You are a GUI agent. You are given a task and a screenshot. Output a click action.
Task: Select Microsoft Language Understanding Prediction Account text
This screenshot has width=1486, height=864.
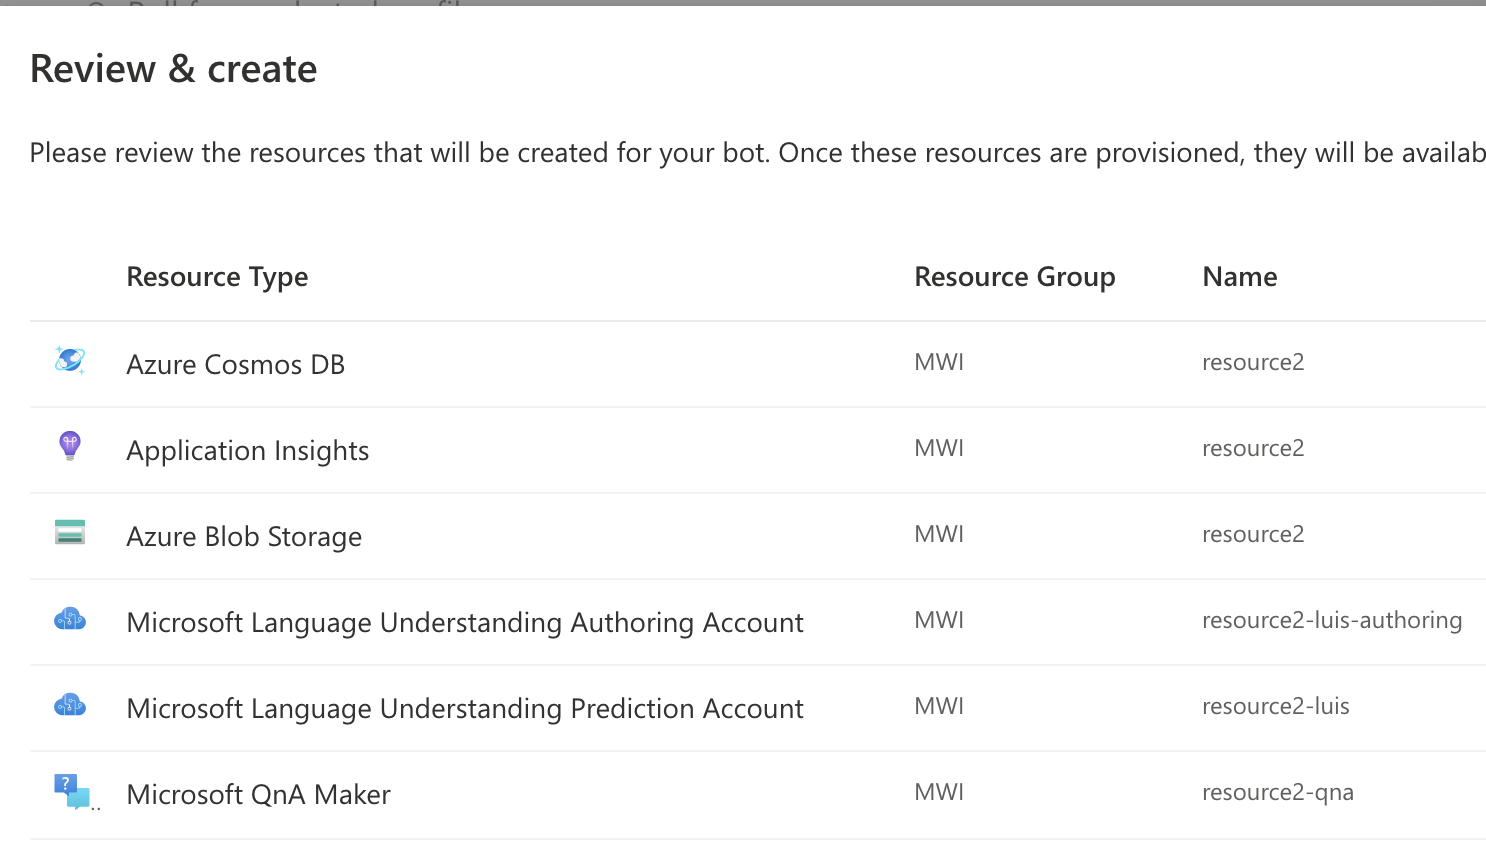tap(464, 709)
